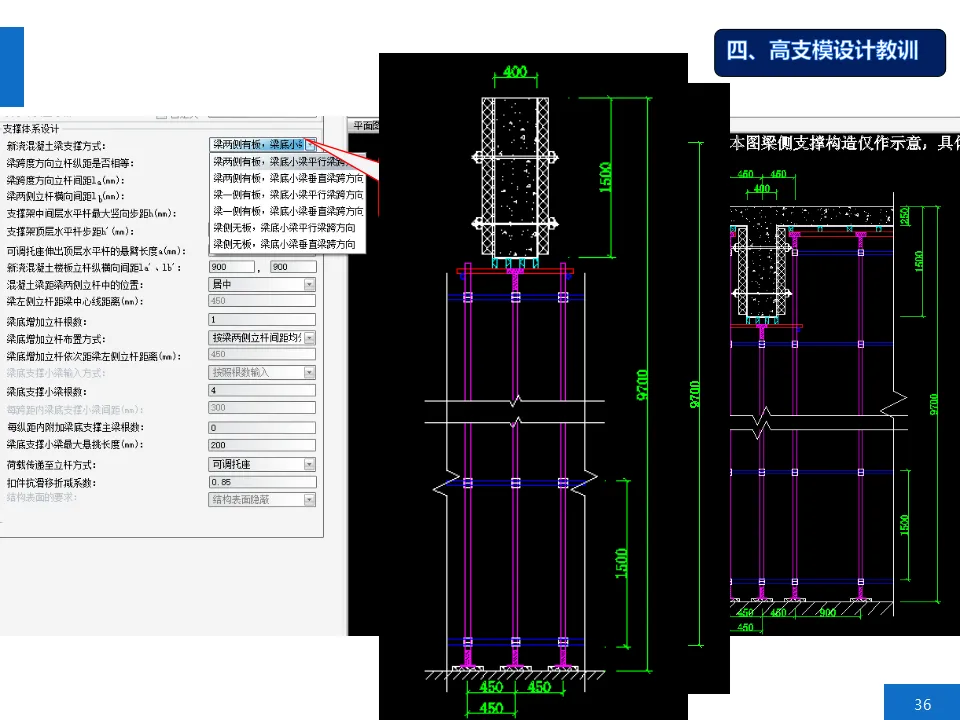The width and height of the screenshot is (960, 720).
Task: Click the 梁底增加立杆根数 field
Action: 262,320
